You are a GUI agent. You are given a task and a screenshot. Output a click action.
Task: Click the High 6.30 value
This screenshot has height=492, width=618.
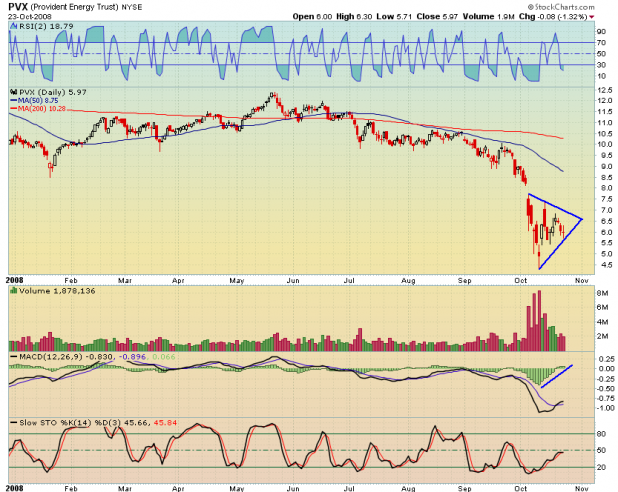click(x=354, y=17)
